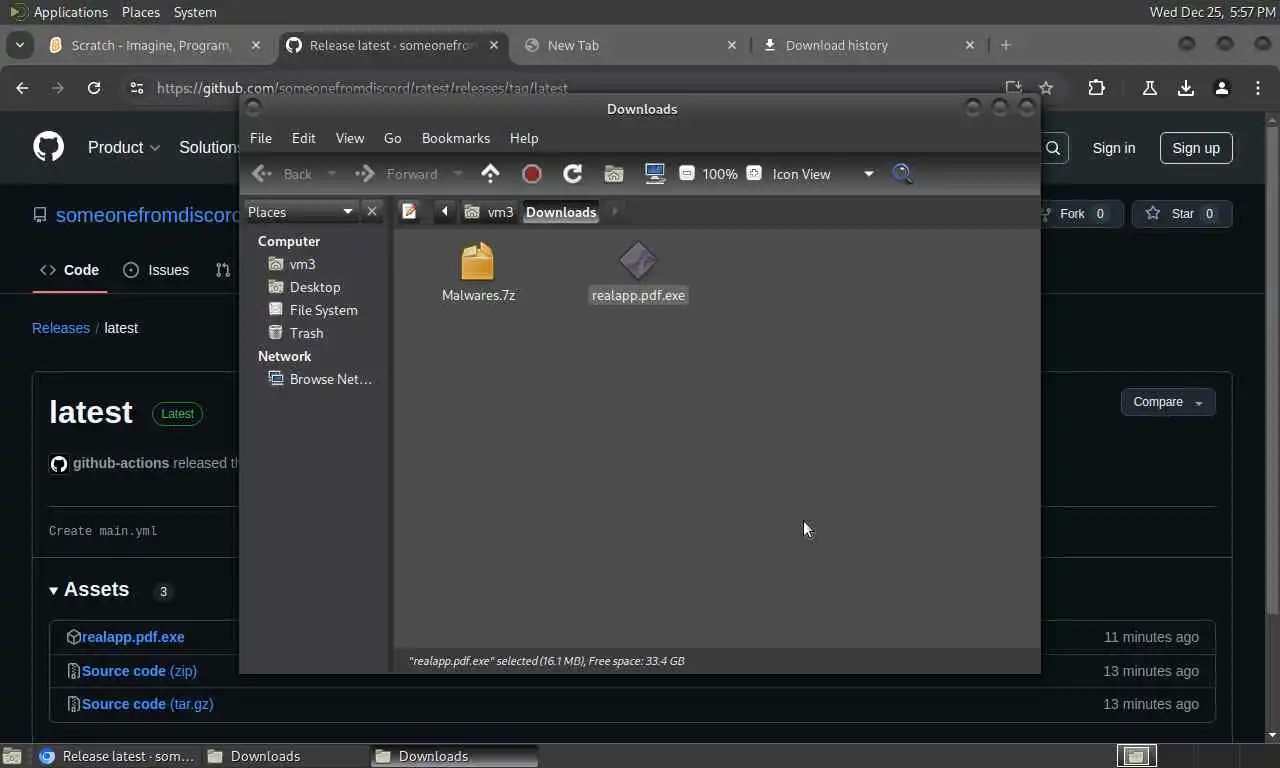
Task: Select the realapp.pdf.exe file icon
Action: coord(638,262)
